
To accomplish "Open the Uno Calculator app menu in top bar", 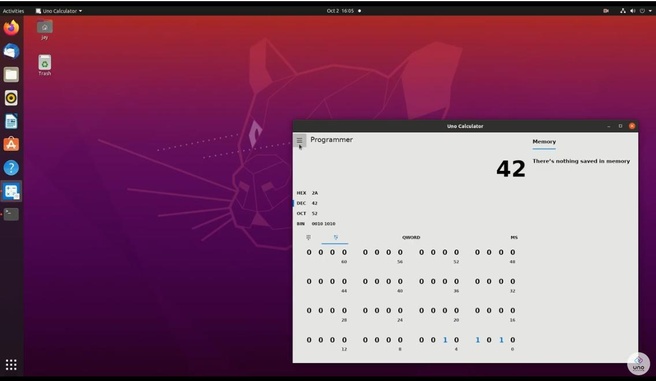I will (x=59, y=11).
